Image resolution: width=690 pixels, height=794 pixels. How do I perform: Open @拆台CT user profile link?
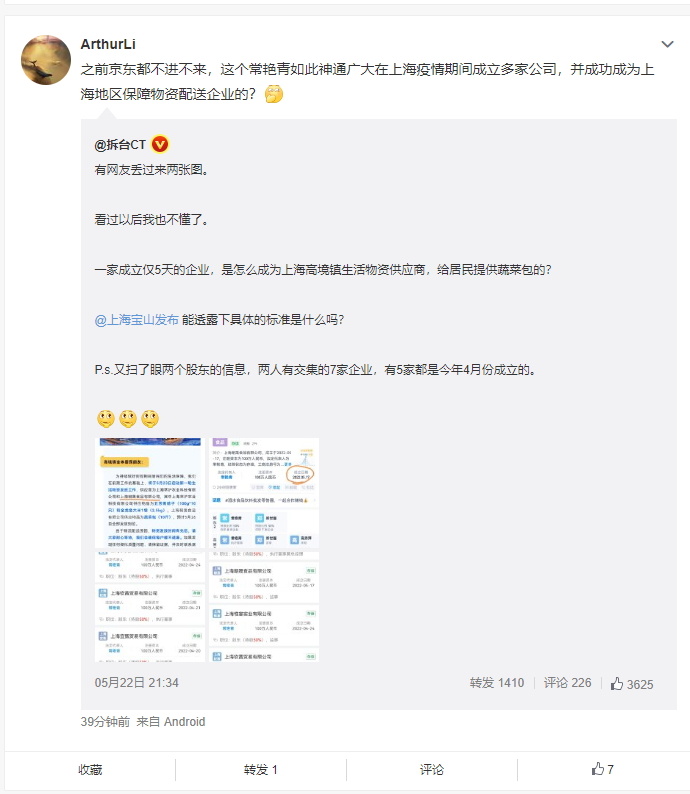120,145
